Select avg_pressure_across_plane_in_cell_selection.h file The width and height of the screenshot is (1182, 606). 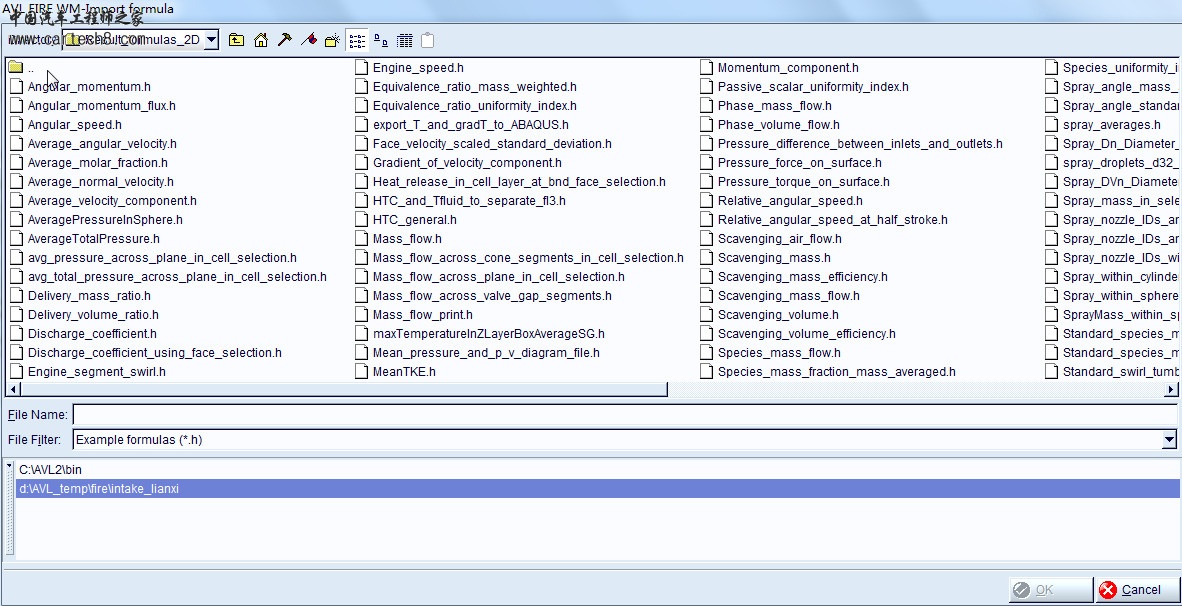point(154,257)
